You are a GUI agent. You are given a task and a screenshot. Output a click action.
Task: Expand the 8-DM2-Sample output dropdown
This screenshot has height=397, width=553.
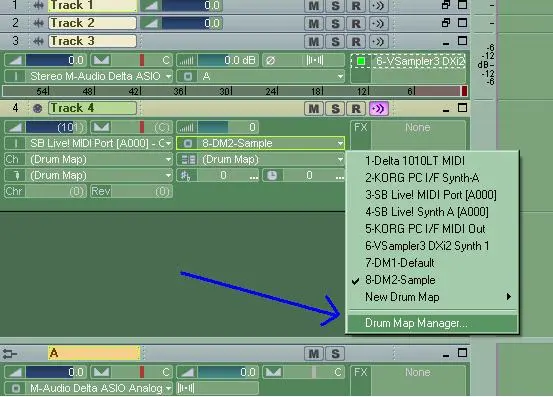tap(340, 143)
